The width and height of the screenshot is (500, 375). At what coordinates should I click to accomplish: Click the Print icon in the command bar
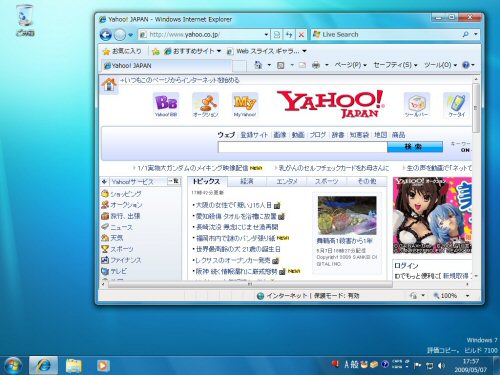pos(316,65)
